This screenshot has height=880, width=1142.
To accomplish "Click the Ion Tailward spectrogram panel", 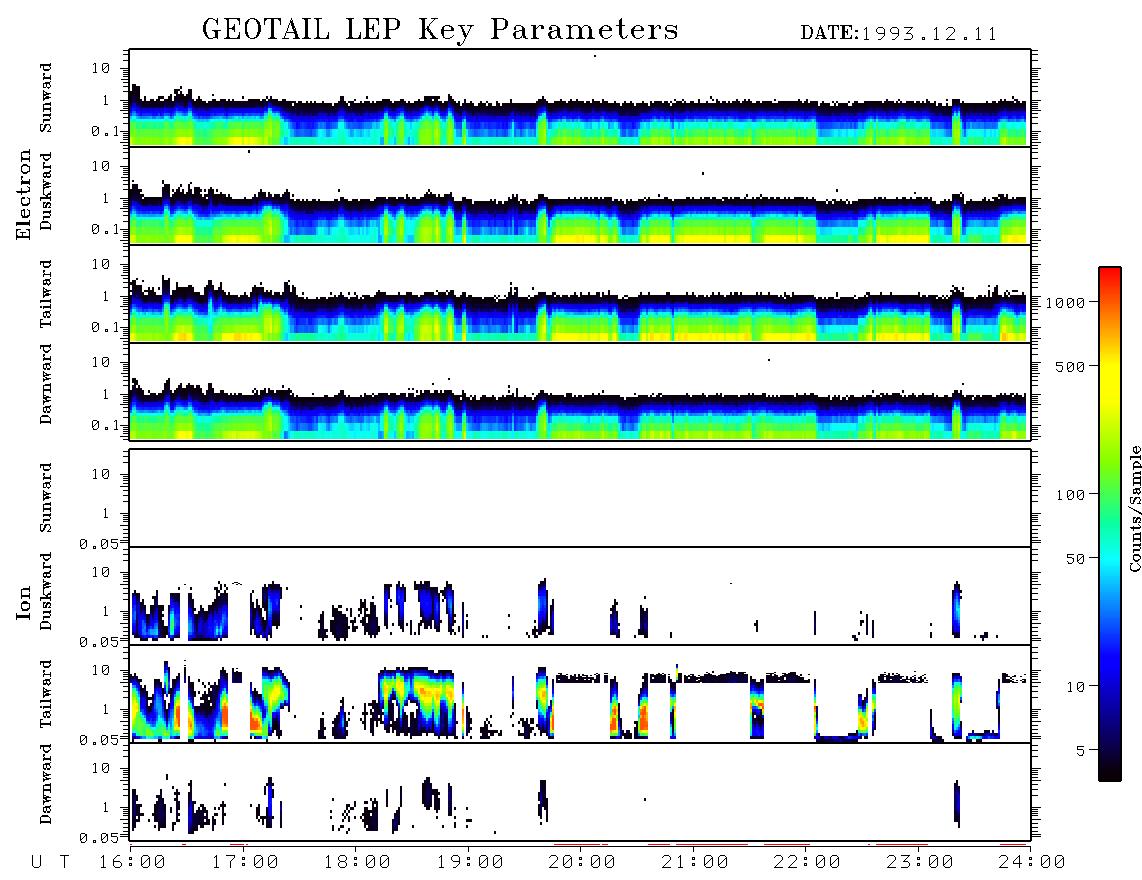I will pyautogui.click(x=580, y=694).
